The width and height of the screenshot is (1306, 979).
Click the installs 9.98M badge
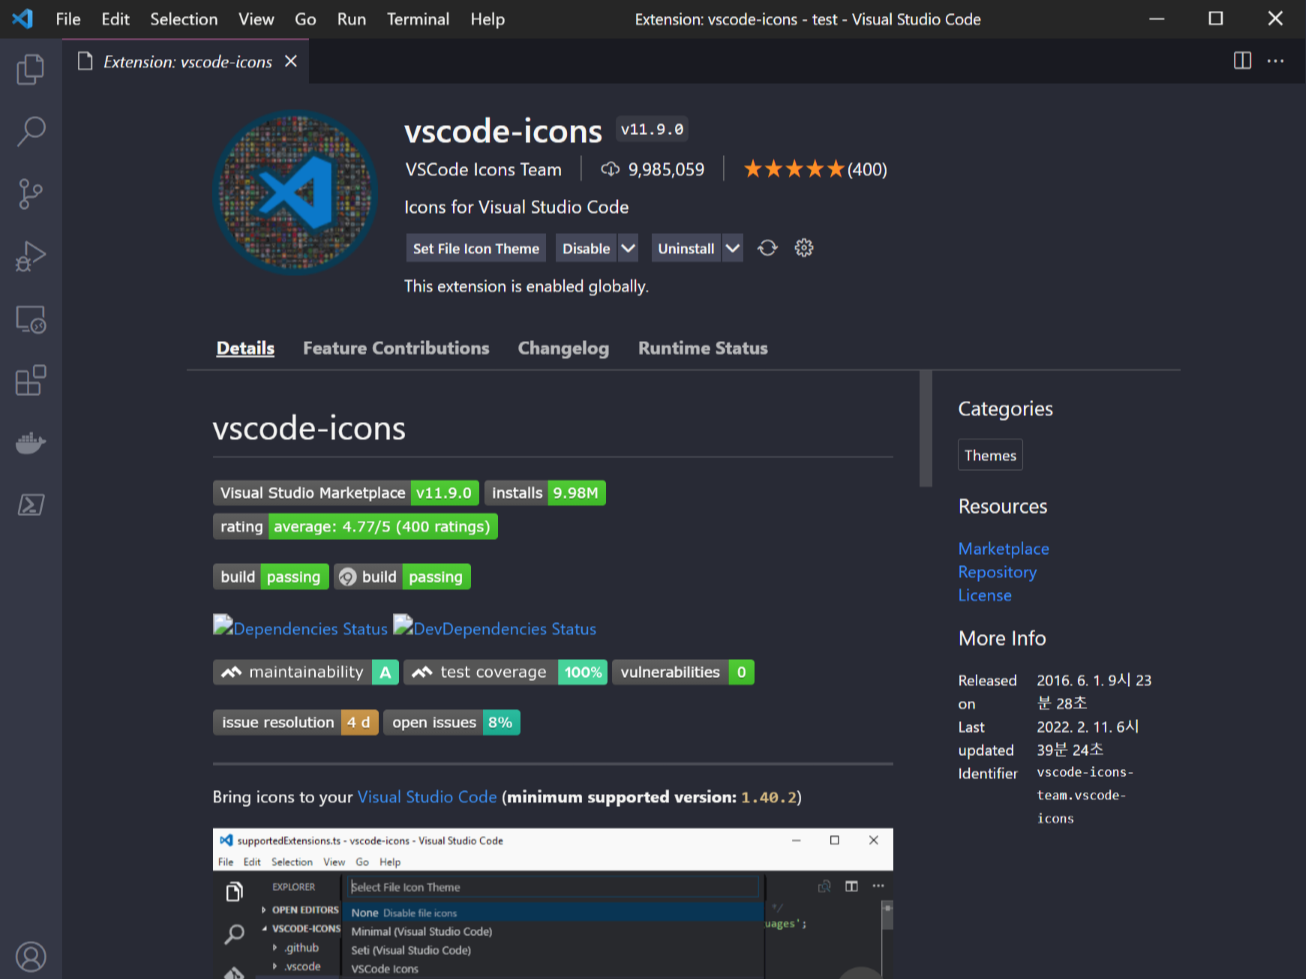click(x=545, y=493)
